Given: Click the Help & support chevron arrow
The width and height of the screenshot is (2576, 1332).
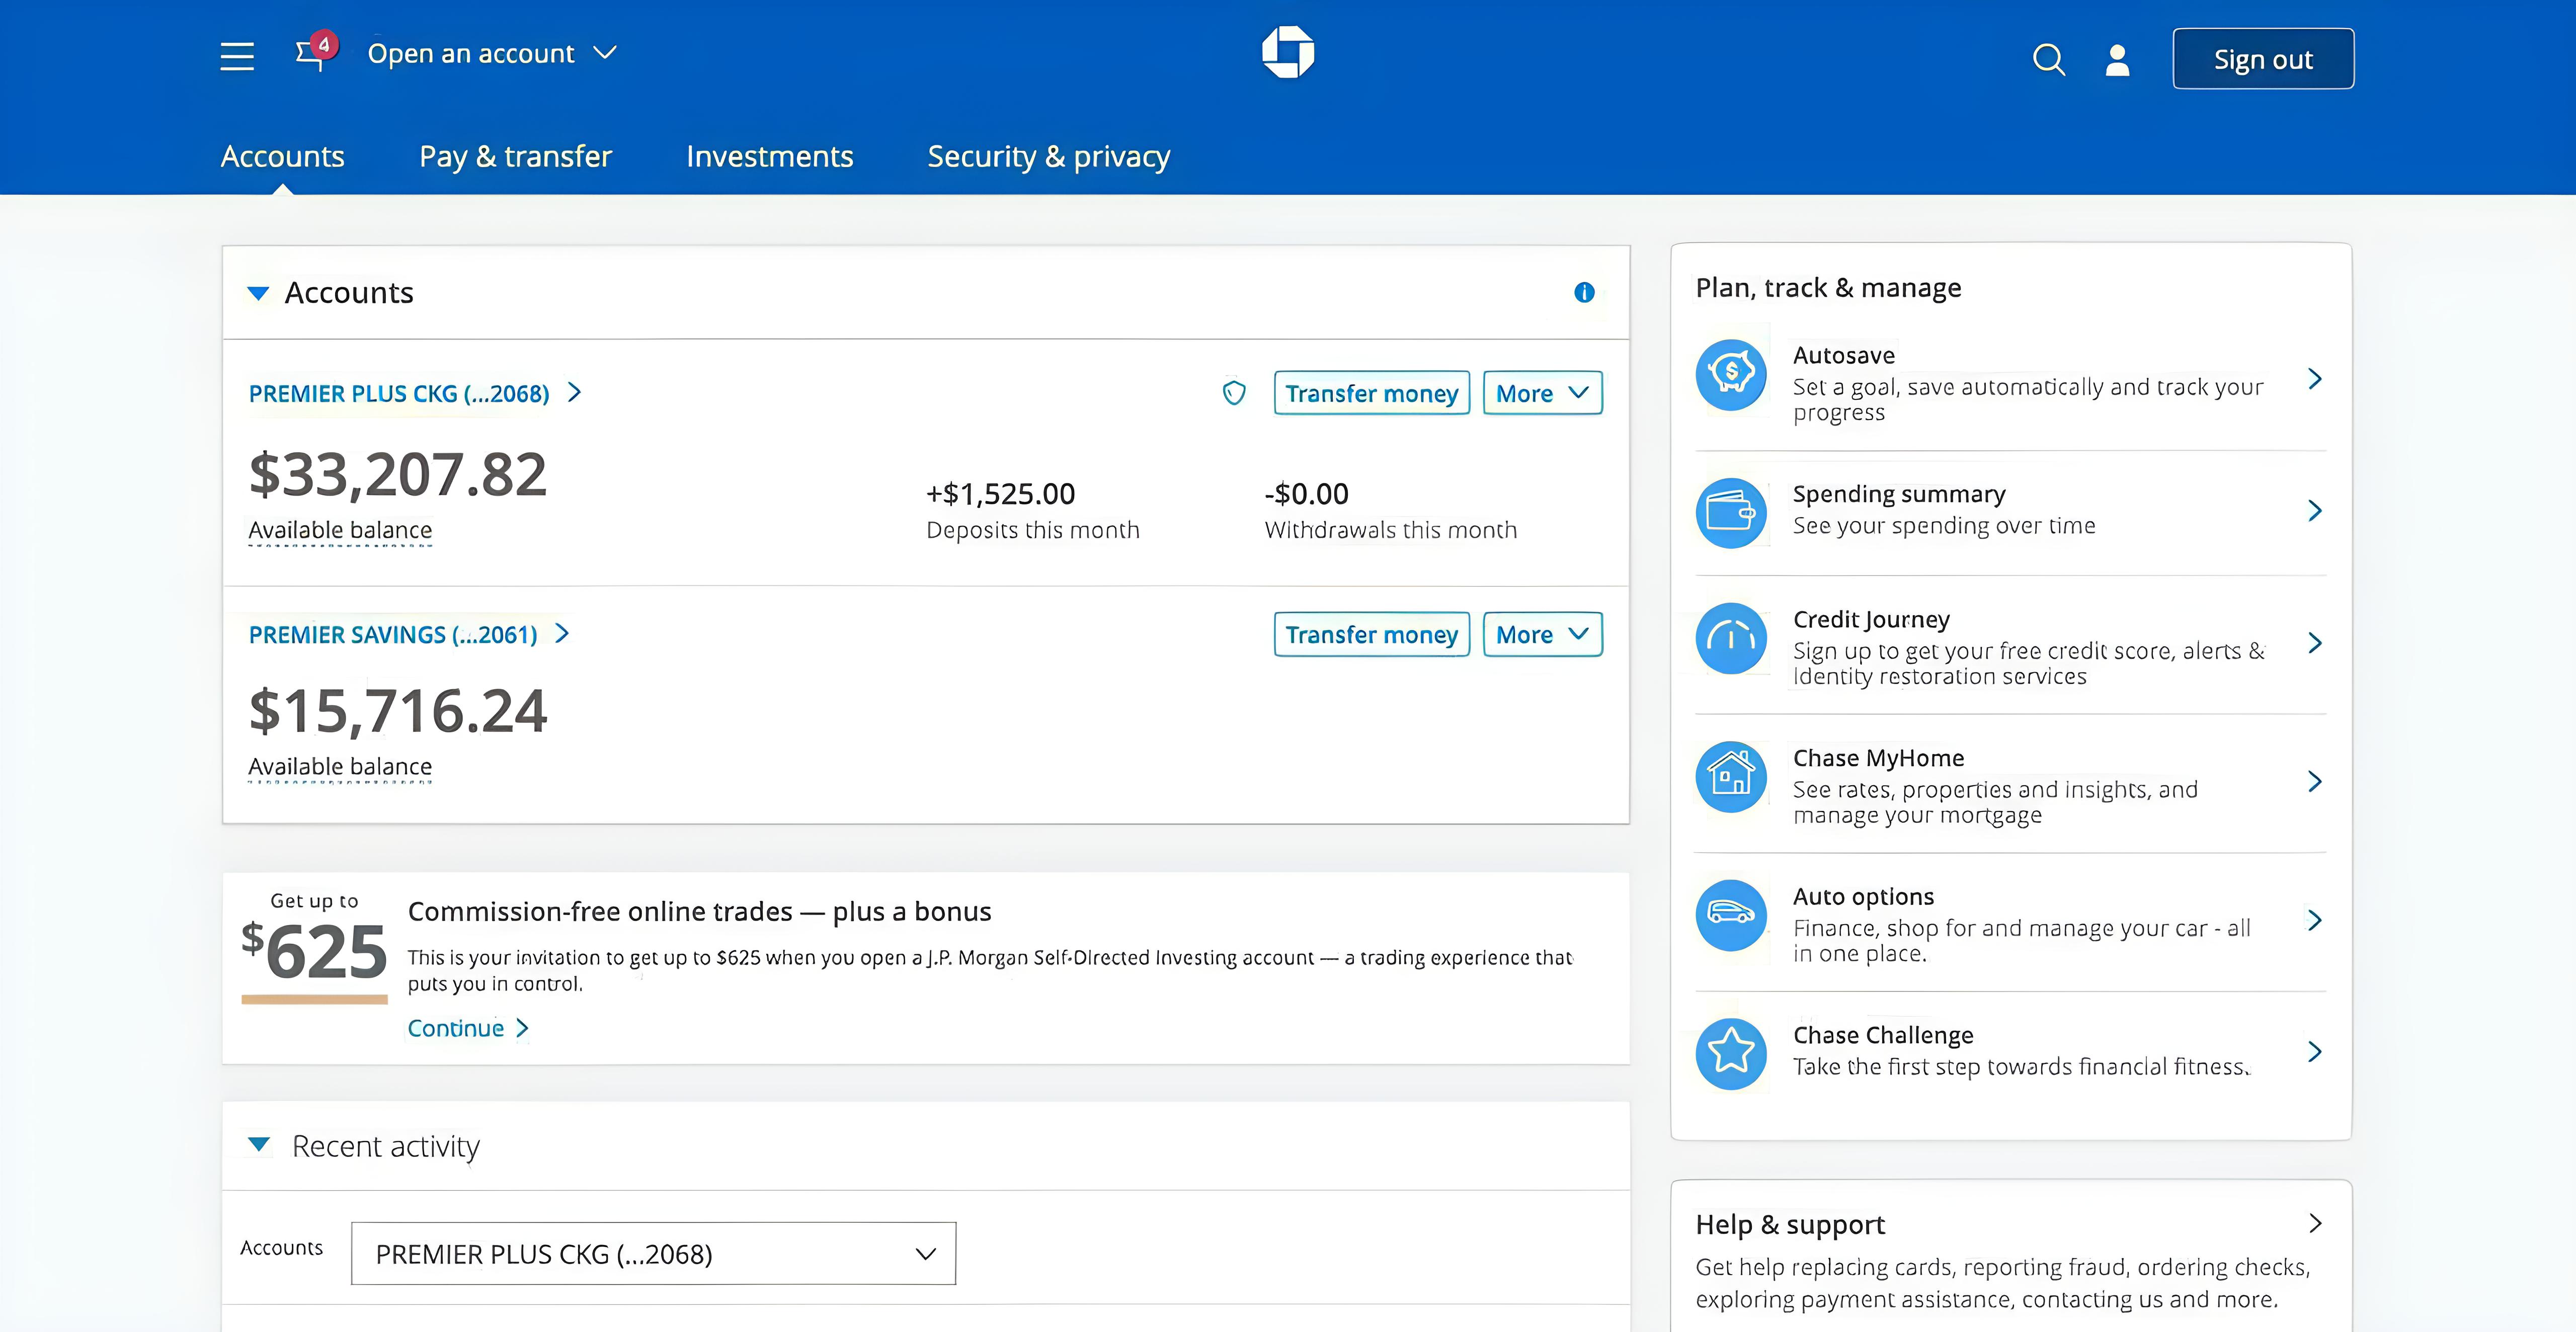Looking at the screenshot, I should [x=2314, y=1223].
